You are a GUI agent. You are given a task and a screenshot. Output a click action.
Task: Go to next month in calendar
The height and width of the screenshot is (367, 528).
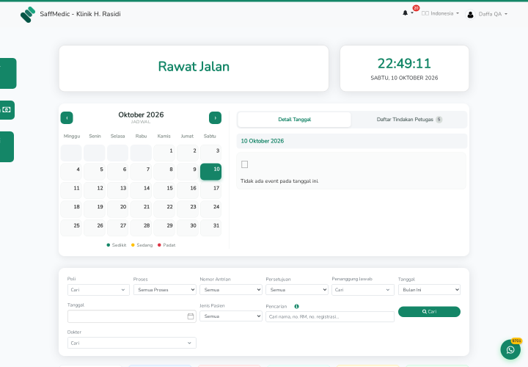point(215,118)
